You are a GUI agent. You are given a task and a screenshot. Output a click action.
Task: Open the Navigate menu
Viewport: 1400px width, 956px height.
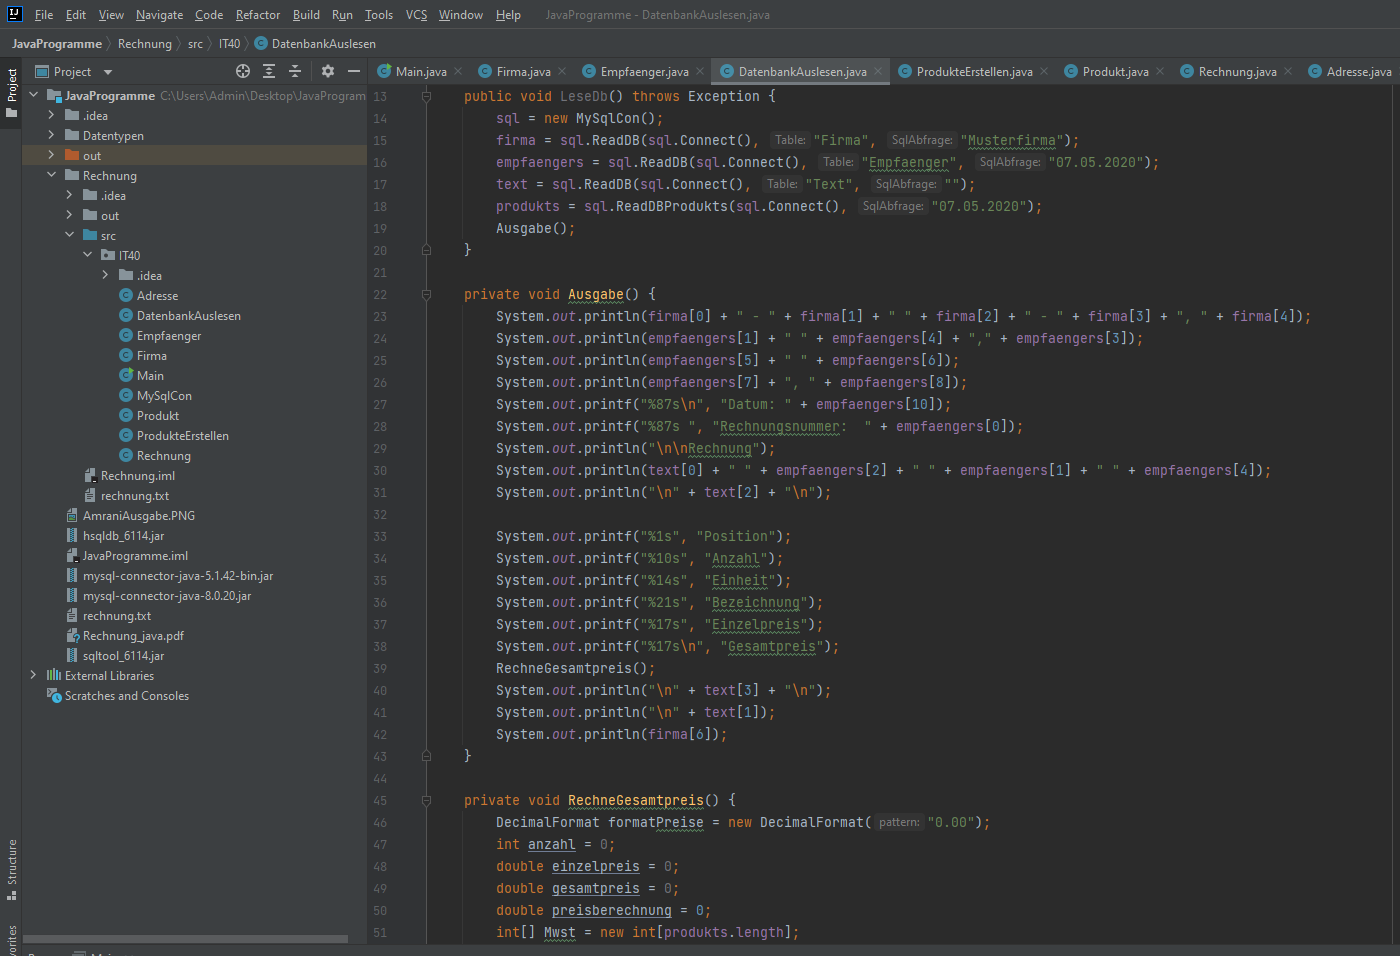coord(160,15)
